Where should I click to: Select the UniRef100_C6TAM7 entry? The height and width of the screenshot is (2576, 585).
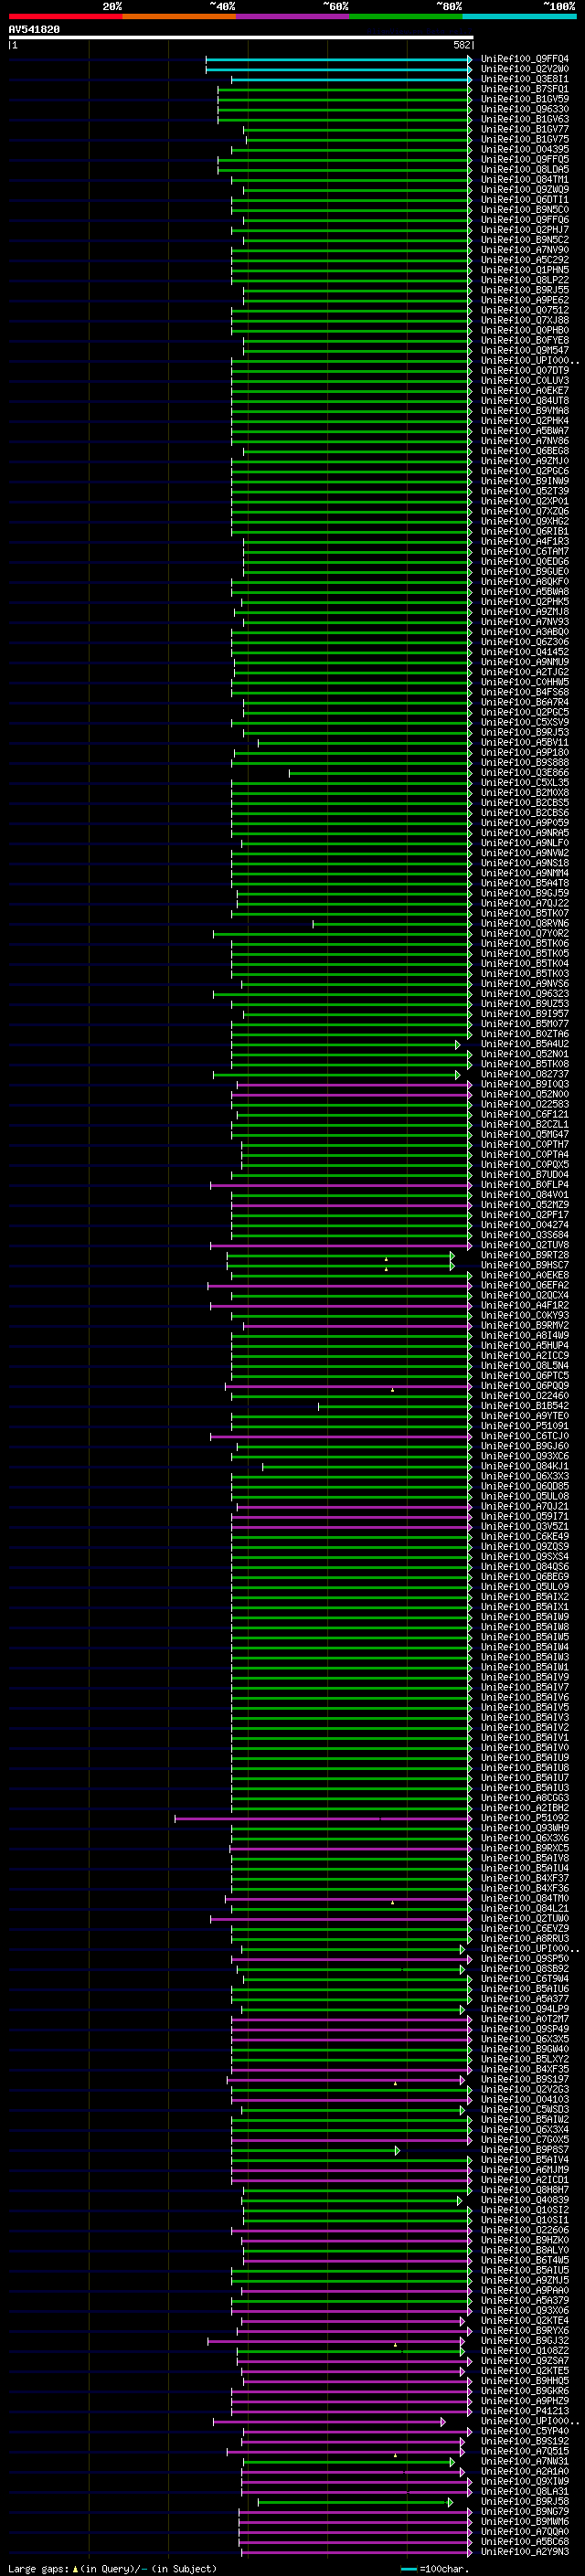pyautogui.click(x=524, y=551)
